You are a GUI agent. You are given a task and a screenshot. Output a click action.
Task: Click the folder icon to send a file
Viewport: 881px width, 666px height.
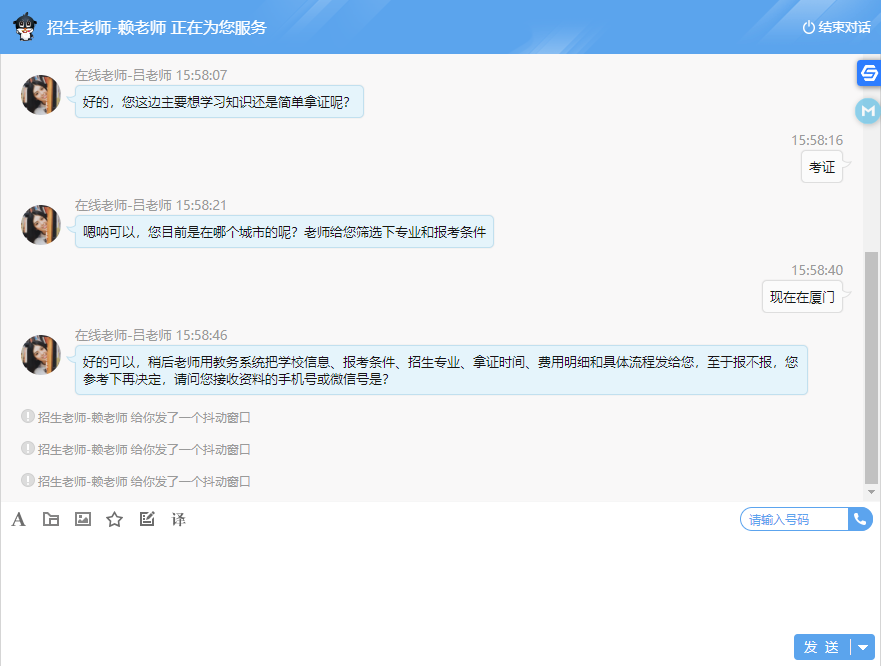pyautogui.click(x=50, y=519)
